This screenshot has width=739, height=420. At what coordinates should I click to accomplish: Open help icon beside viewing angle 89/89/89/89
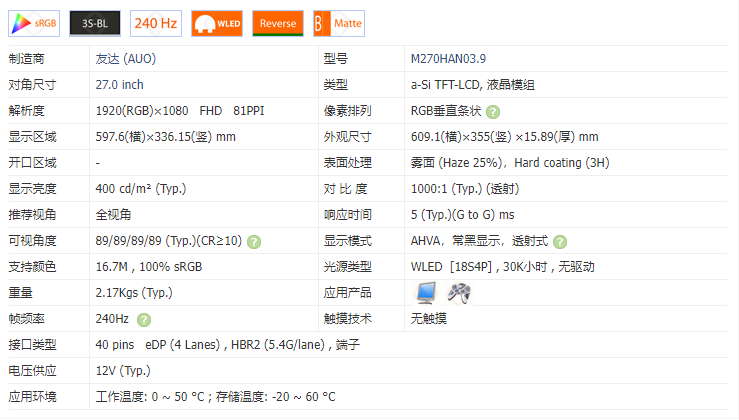254,242
